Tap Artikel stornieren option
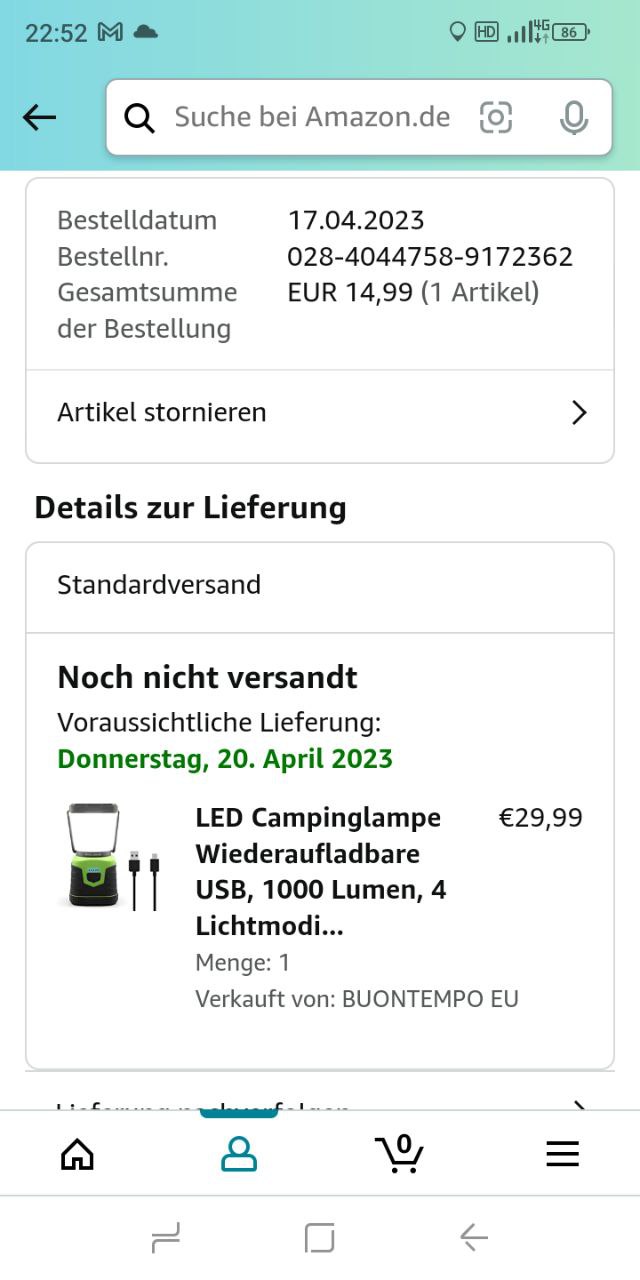 click(x=162, y=413)
